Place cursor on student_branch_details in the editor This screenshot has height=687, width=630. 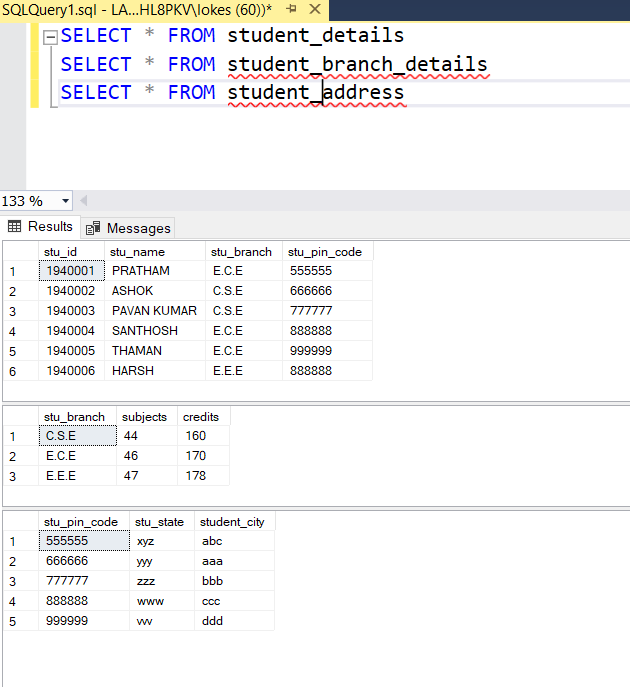(357, 65)
